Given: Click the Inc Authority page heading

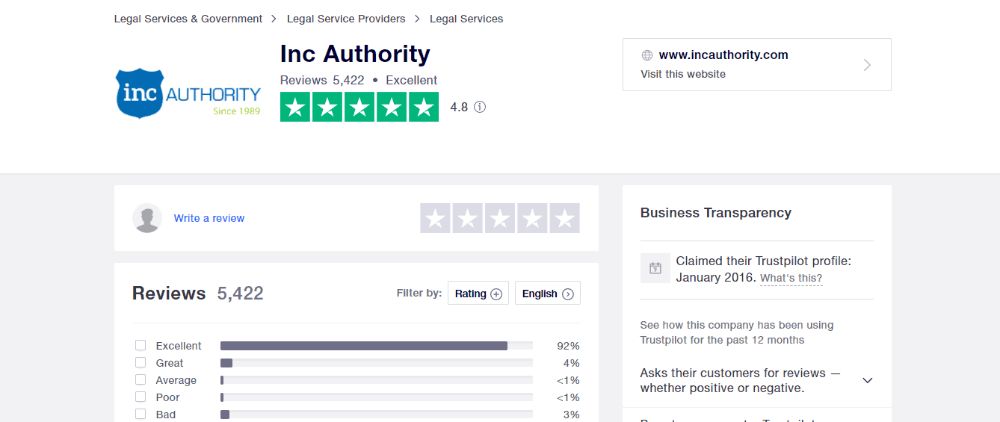Looking at the screenshot, I should pos(355,54).
